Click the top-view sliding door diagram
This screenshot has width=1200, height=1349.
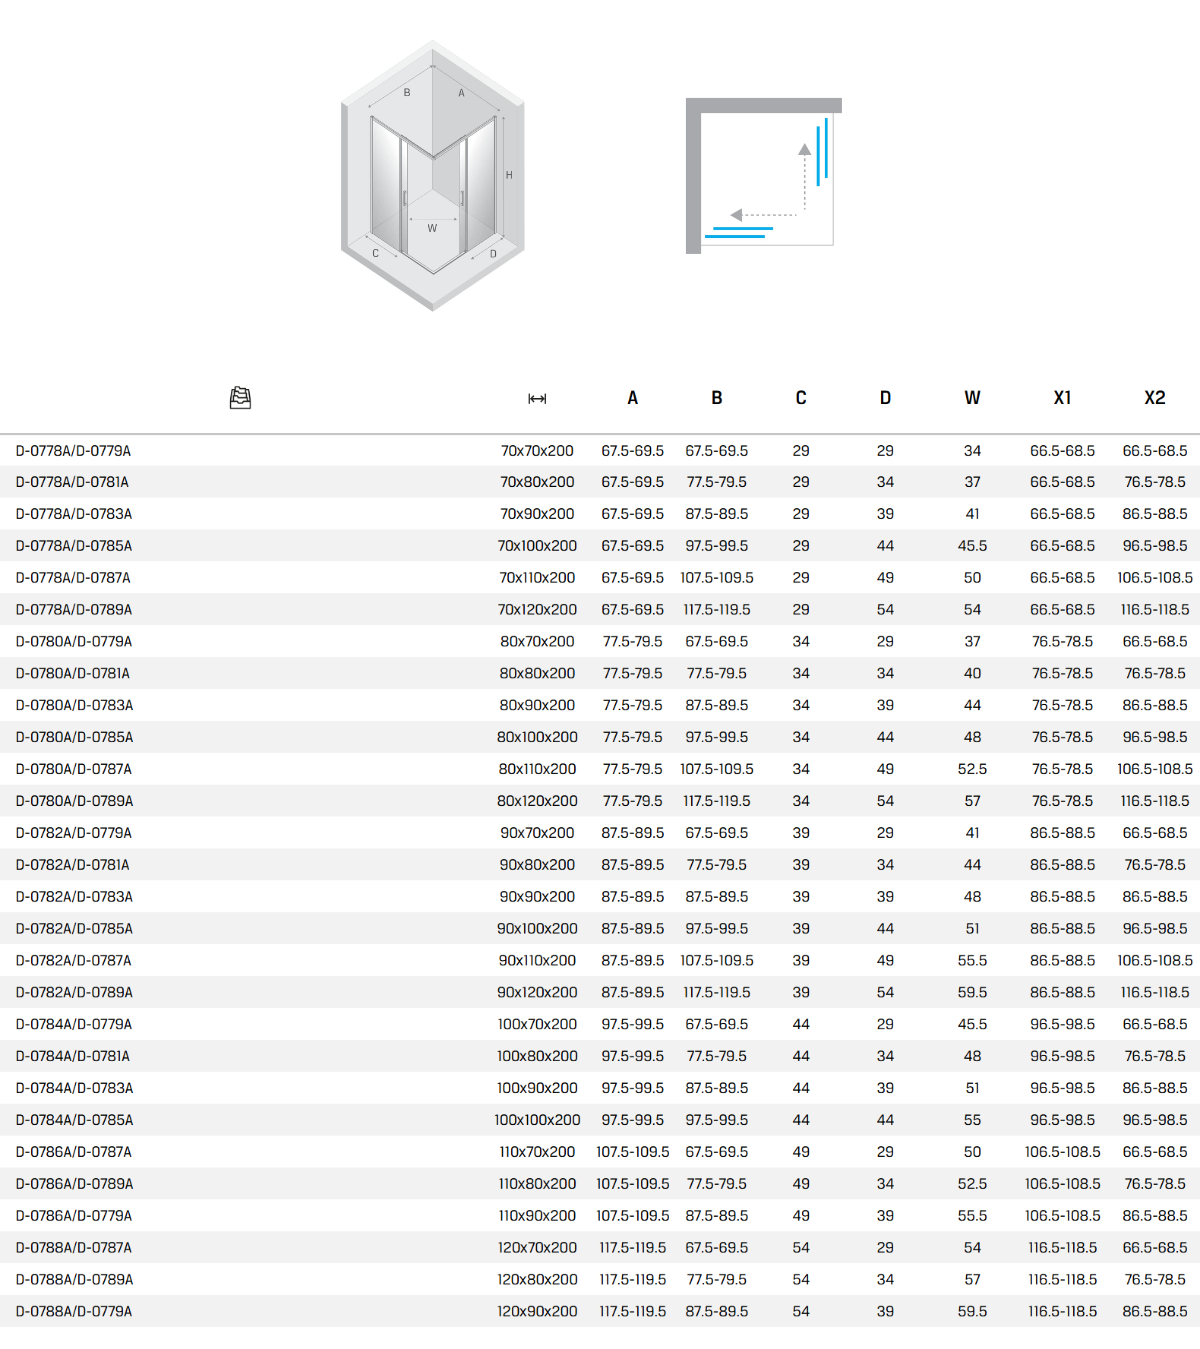[763, 176]
